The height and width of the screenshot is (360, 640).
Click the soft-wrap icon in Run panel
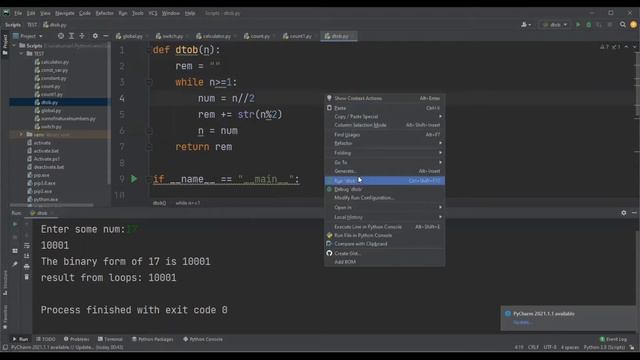coord(27,245)
